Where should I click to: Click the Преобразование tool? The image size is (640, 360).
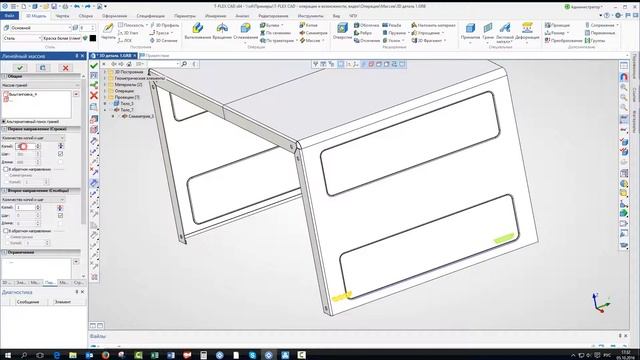click(x=563, y=40)
